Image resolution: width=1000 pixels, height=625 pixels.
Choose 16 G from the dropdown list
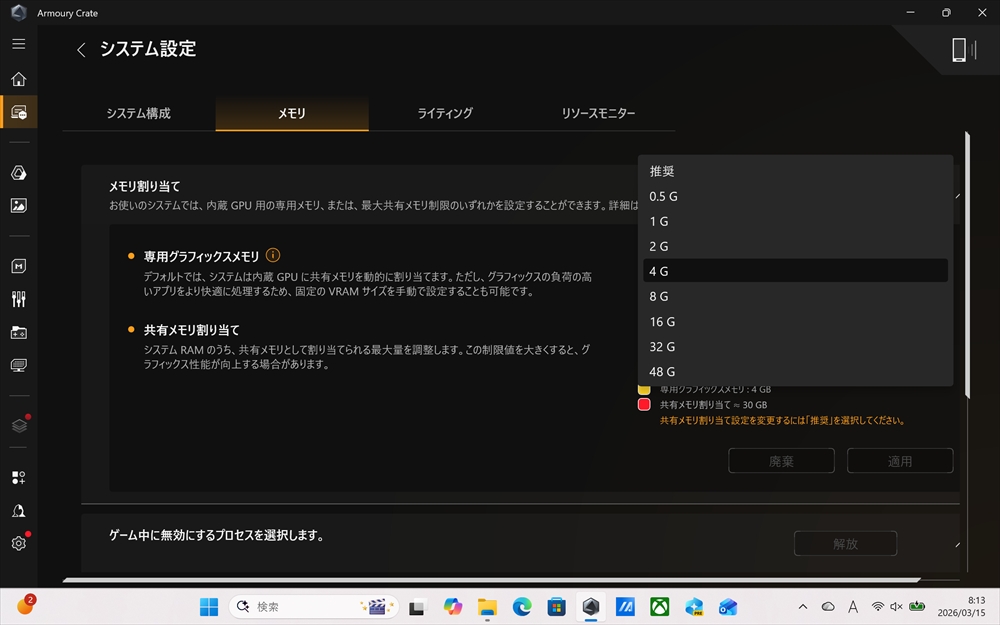[x=795, y=321]
